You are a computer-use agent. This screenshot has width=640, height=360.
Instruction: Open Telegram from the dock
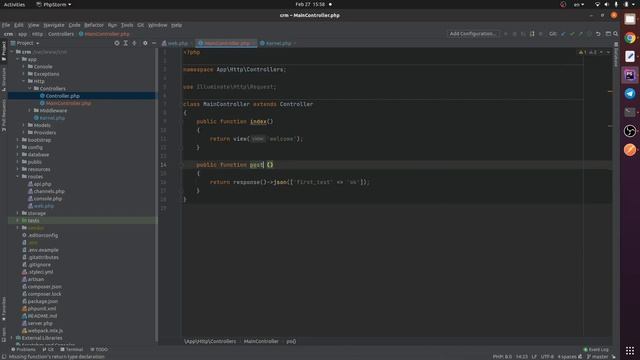click(x=630, y=93)
